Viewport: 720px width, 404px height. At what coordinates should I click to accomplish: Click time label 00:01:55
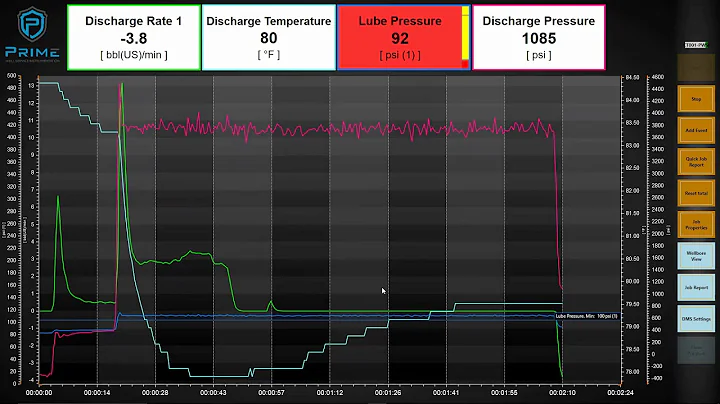tap(504, 393)
